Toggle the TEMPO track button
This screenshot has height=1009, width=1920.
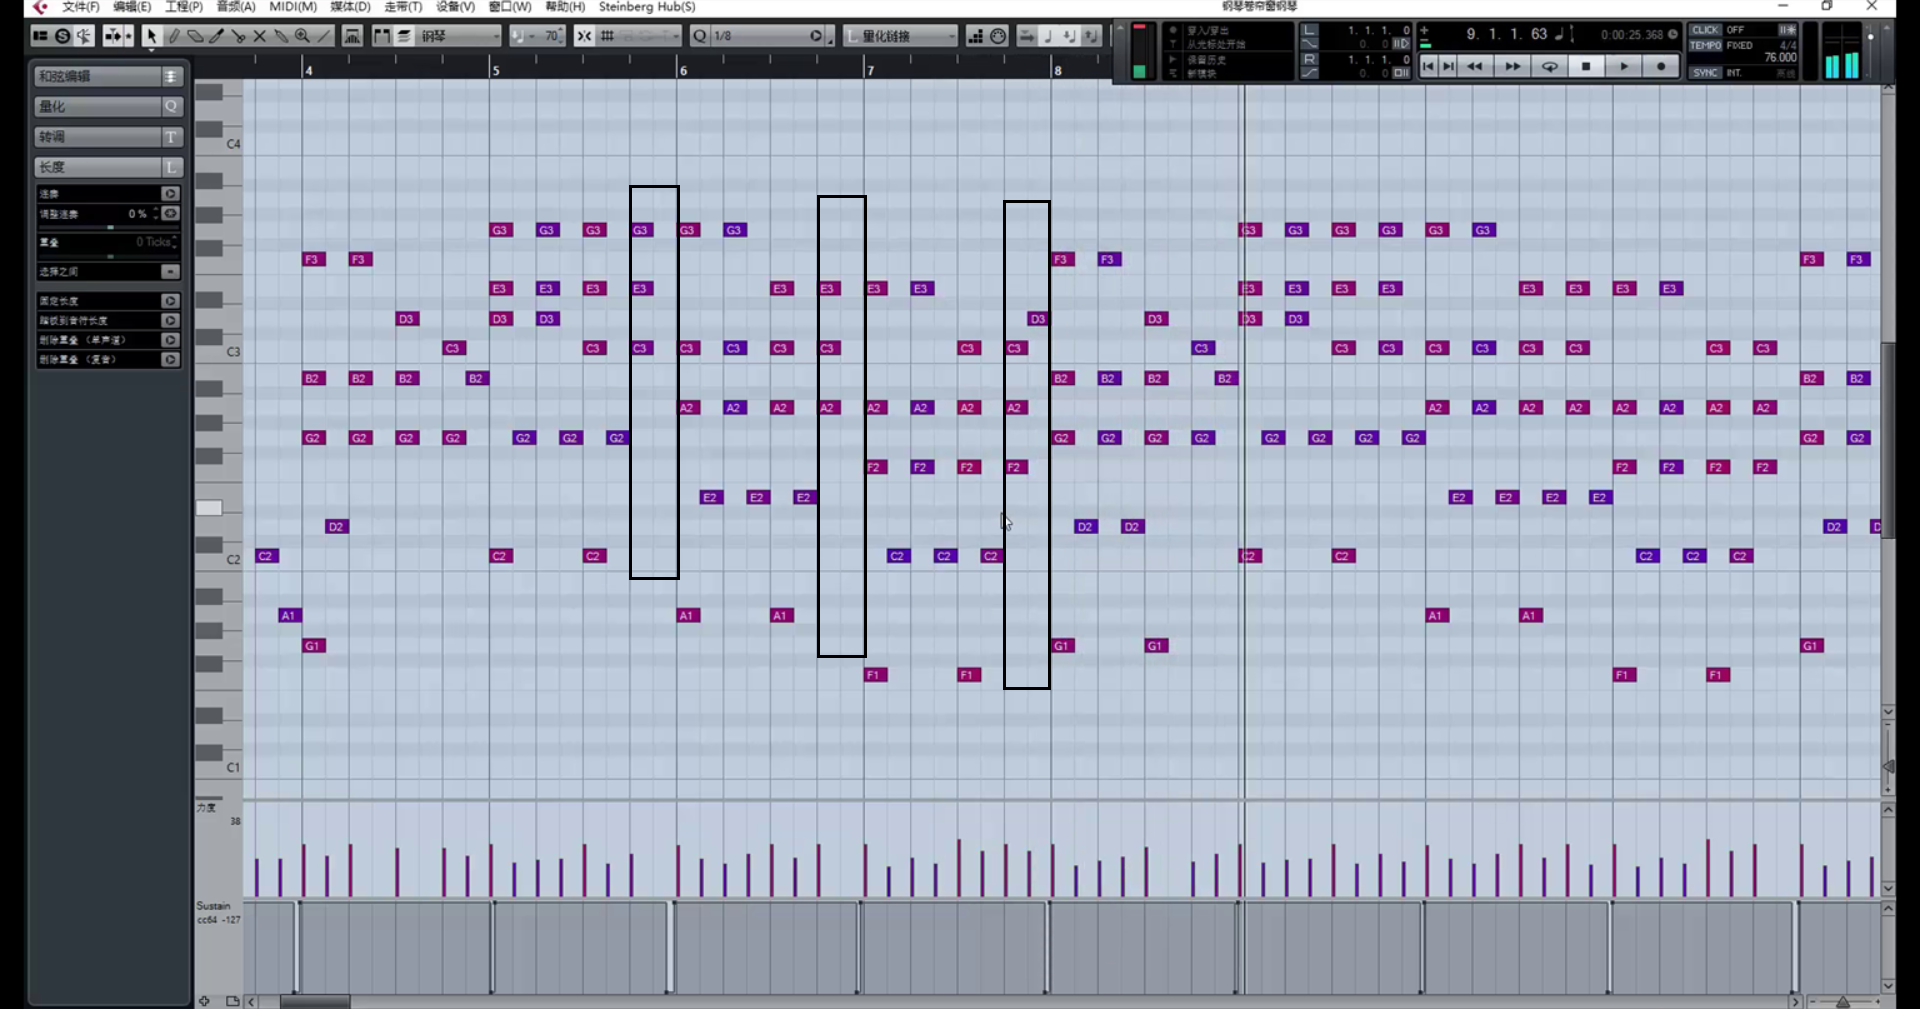point(1705,45)
